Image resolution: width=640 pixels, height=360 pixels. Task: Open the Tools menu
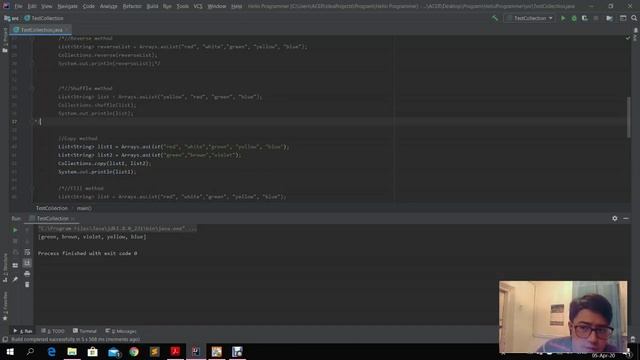(x=182, y=6)
